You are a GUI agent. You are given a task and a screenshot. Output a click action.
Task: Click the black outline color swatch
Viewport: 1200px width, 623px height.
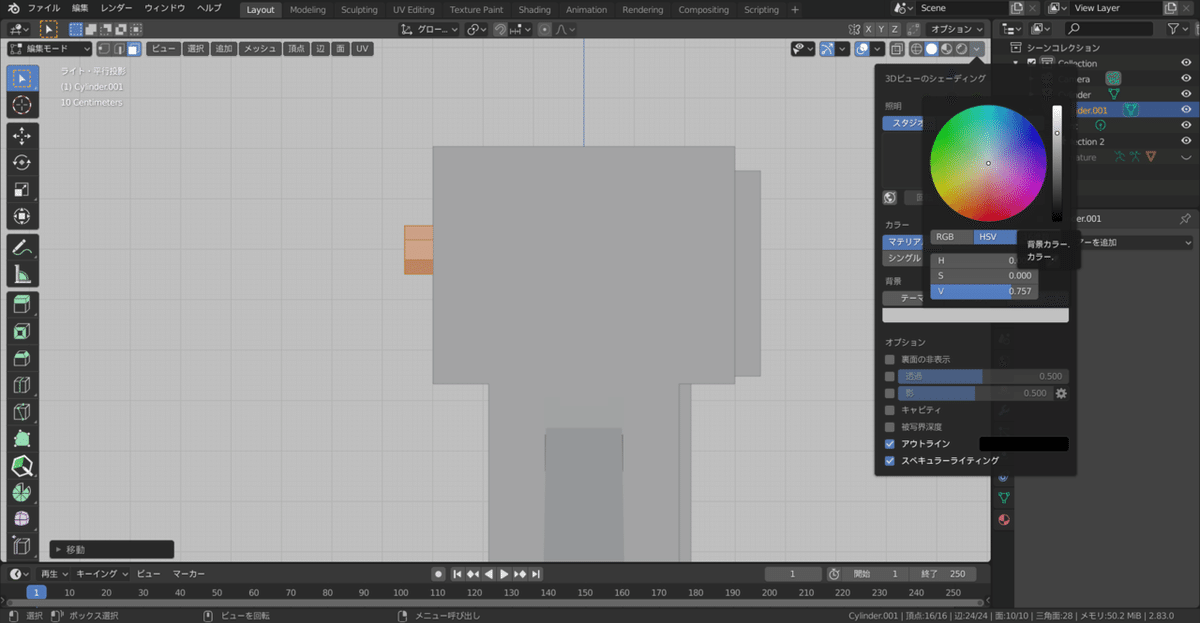point(1023,443)
